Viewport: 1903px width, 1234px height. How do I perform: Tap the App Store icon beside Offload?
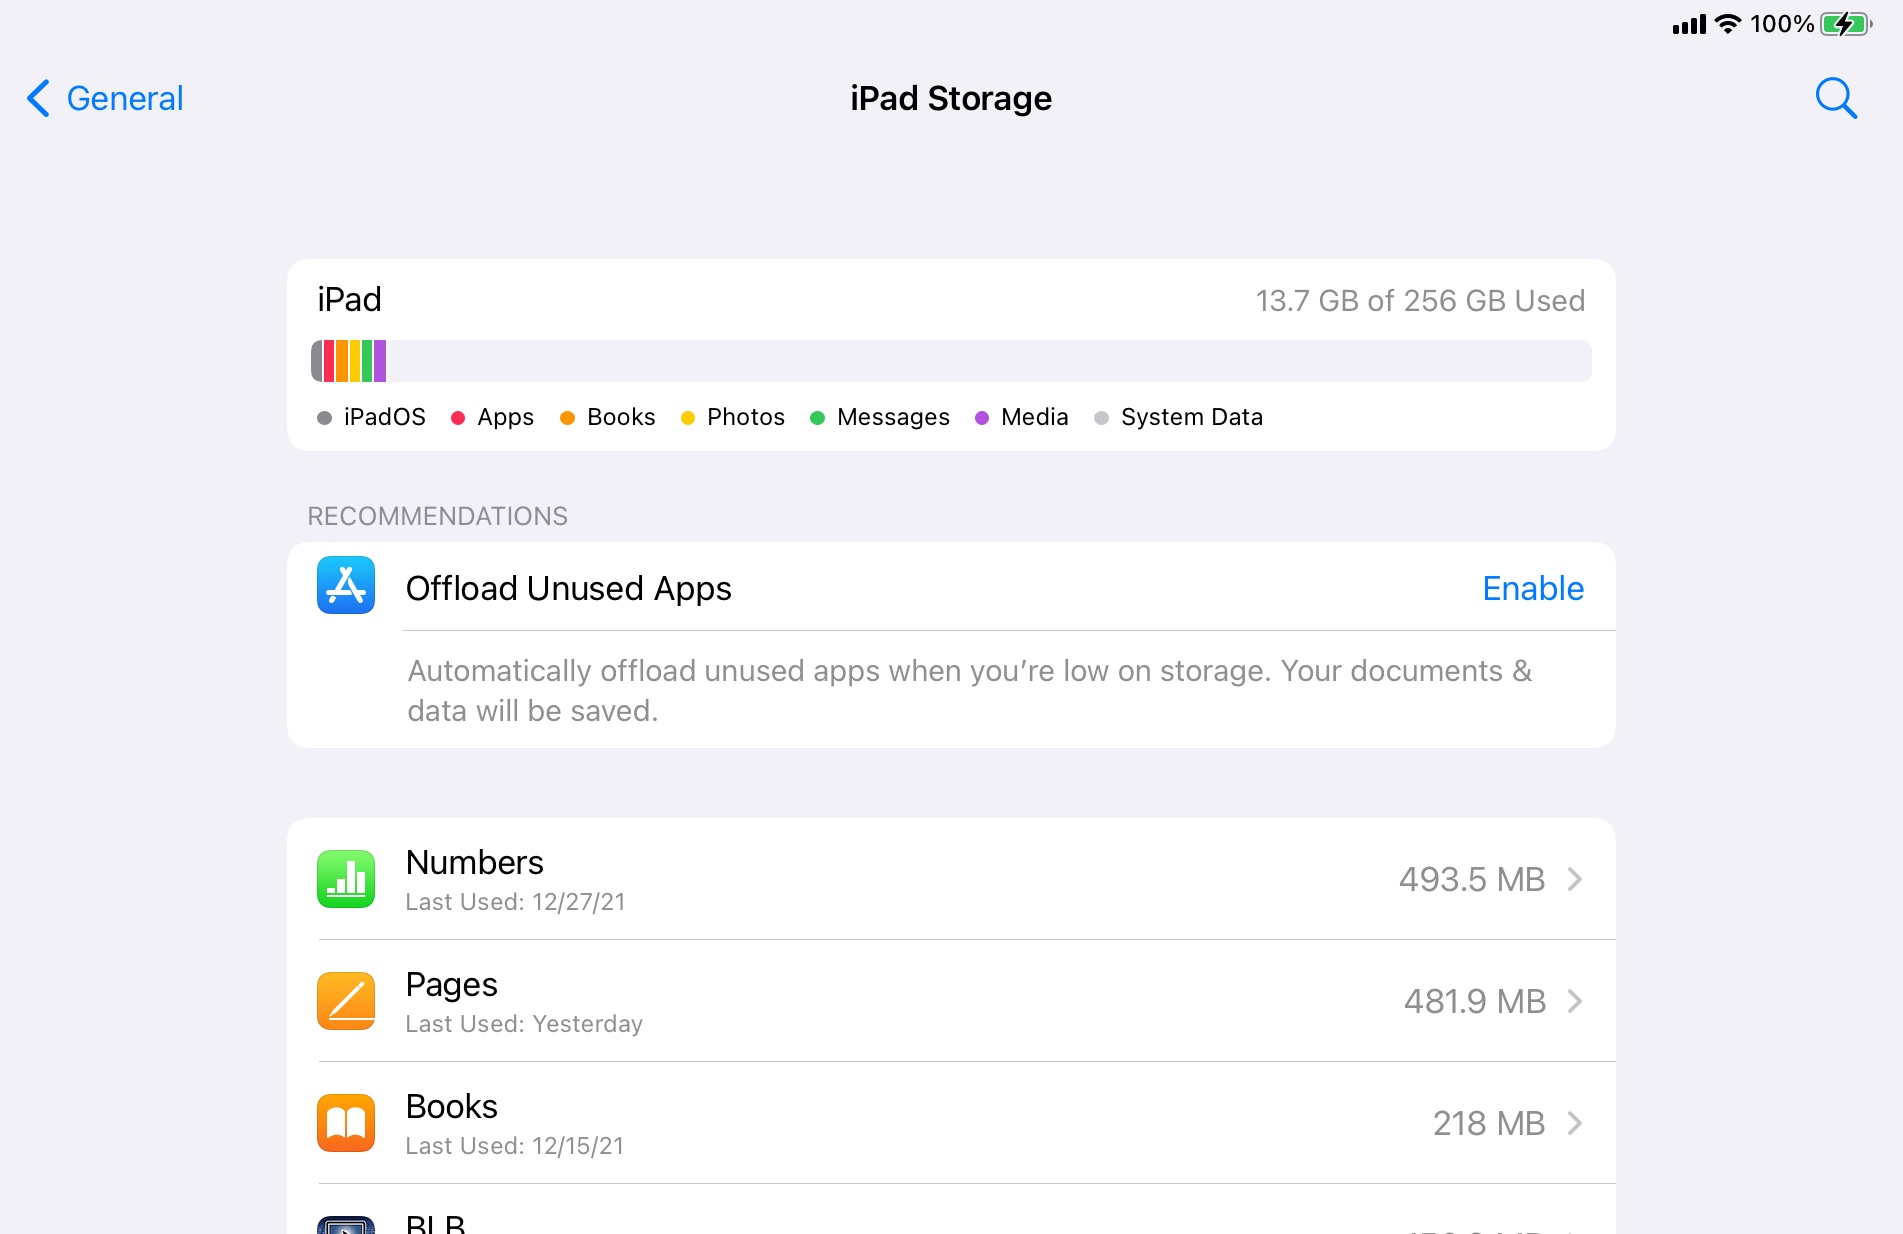coord(346,585)
